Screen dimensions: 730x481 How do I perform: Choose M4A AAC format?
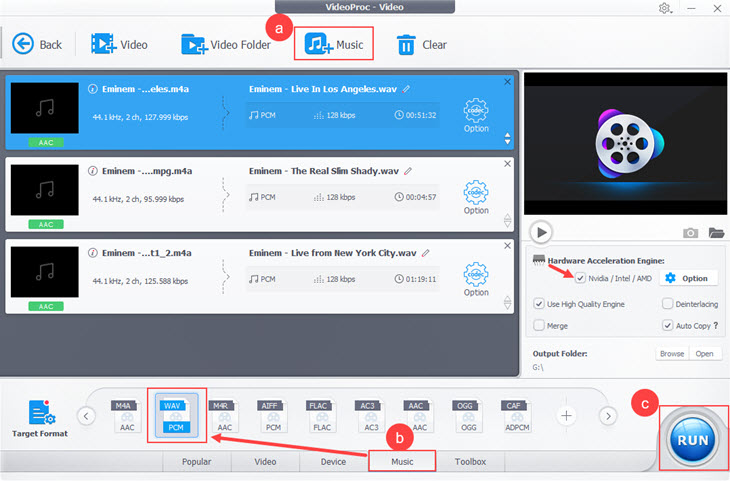click(126, 415)
